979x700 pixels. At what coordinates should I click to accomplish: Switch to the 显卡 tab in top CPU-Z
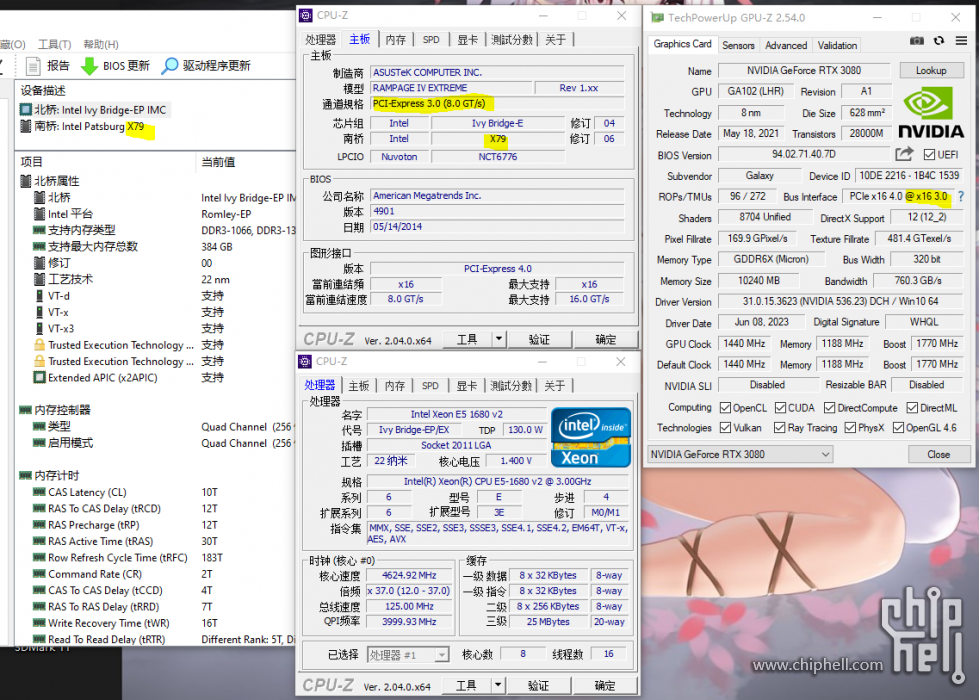point(467,40)
